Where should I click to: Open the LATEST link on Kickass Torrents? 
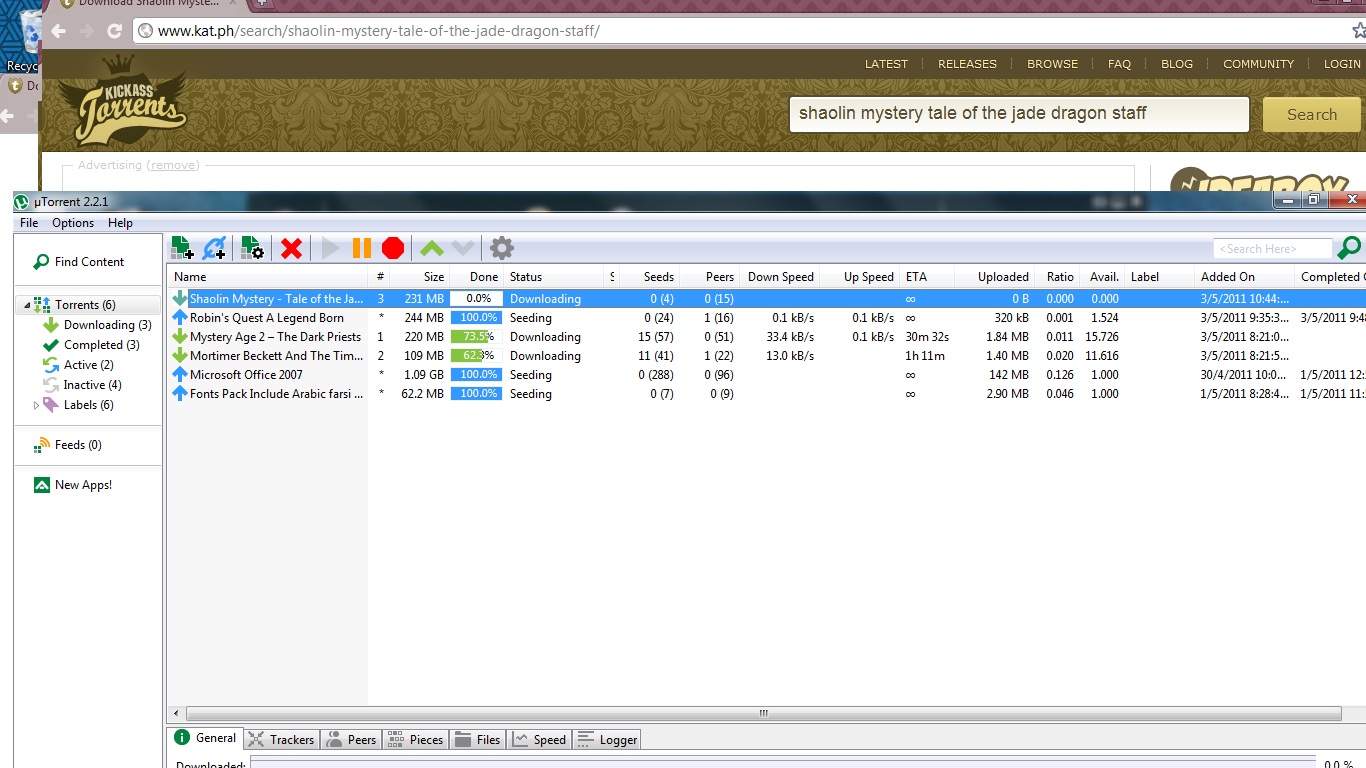886,64
